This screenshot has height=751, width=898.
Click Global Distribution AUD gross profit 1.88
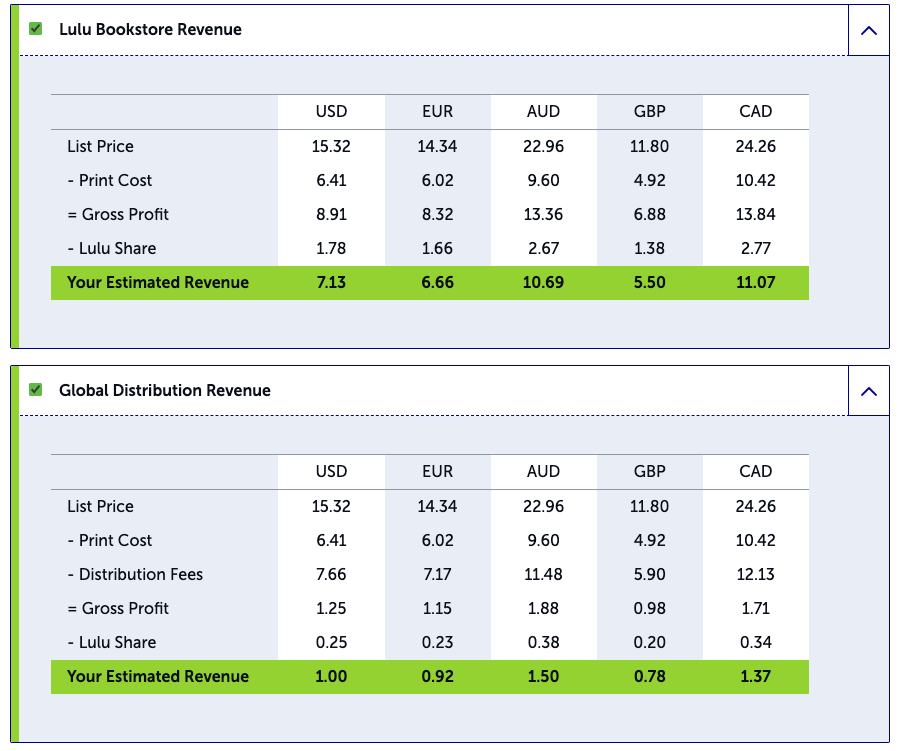(x=543, y=608)
